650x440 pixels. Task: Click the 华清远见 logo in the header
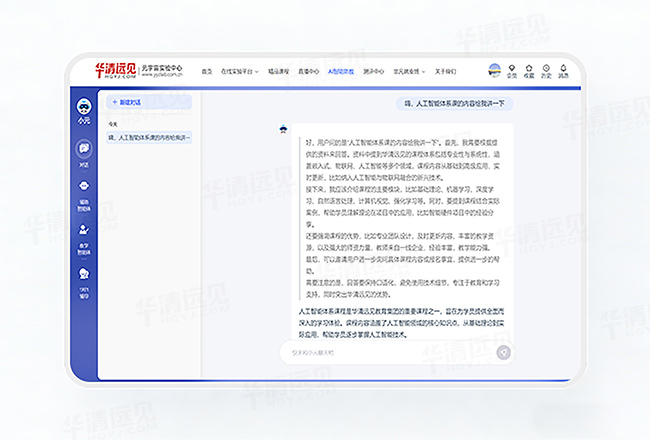coord(114,71)
